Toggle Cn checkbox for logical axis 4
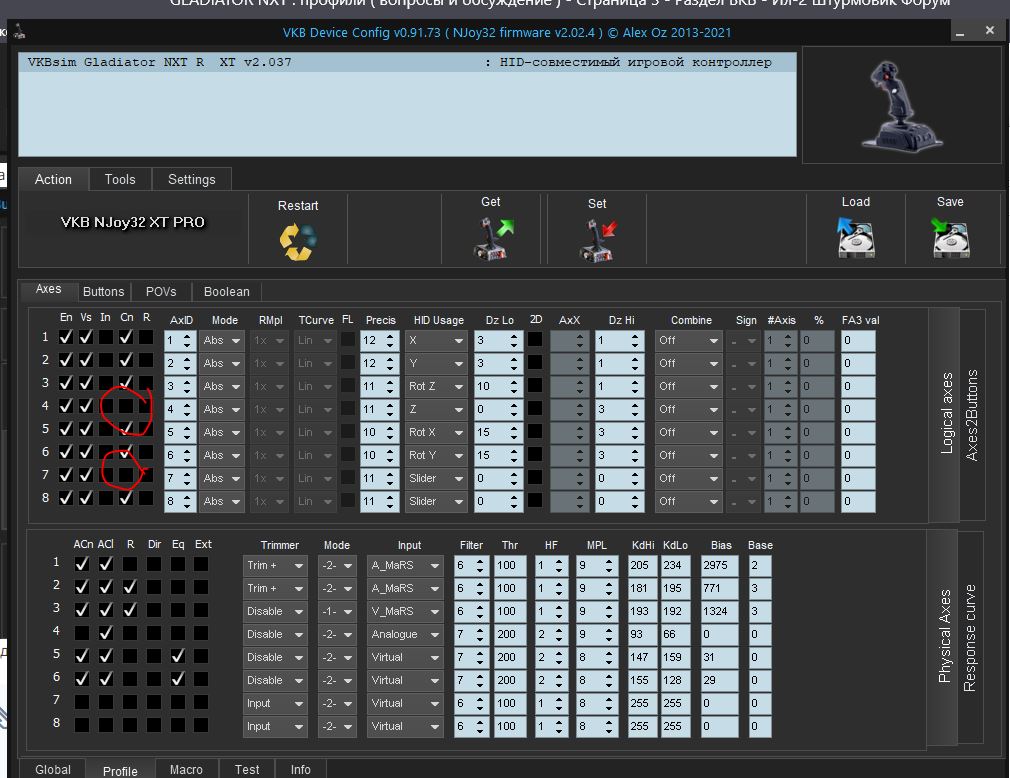Screen dimensions: 1010x778 click(126, 406)
